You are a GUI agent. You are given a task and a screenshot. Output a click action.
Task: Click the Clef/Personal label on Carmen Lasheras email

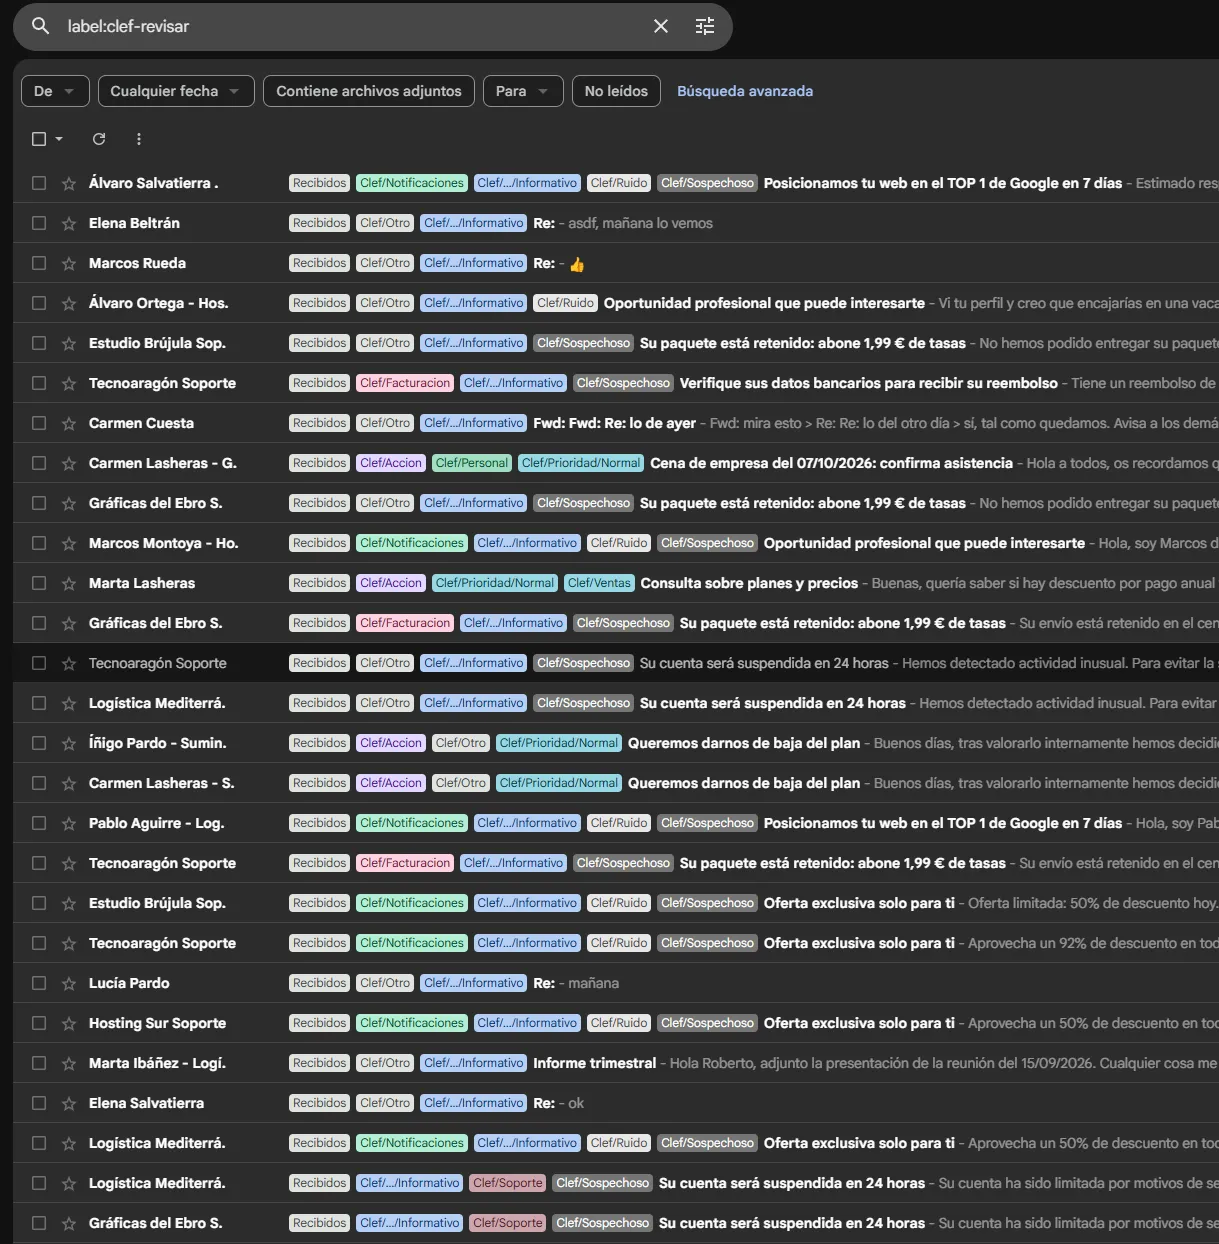(472, 463)
